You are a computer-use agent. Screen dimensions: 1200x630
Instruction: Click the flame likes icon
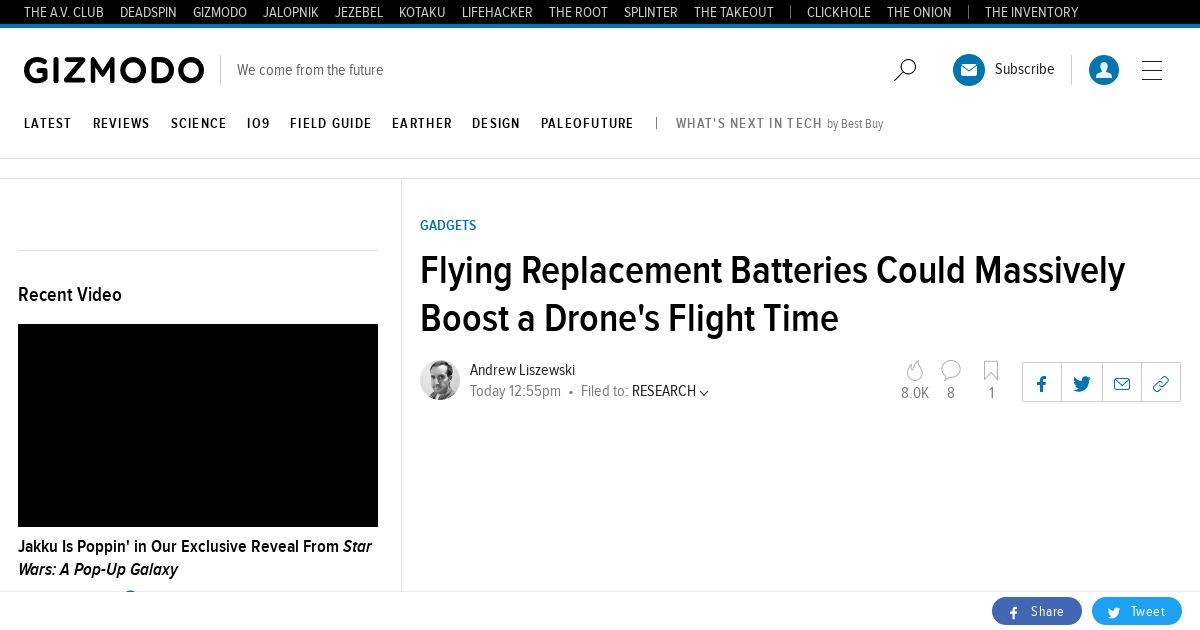(x=915, y=371)
